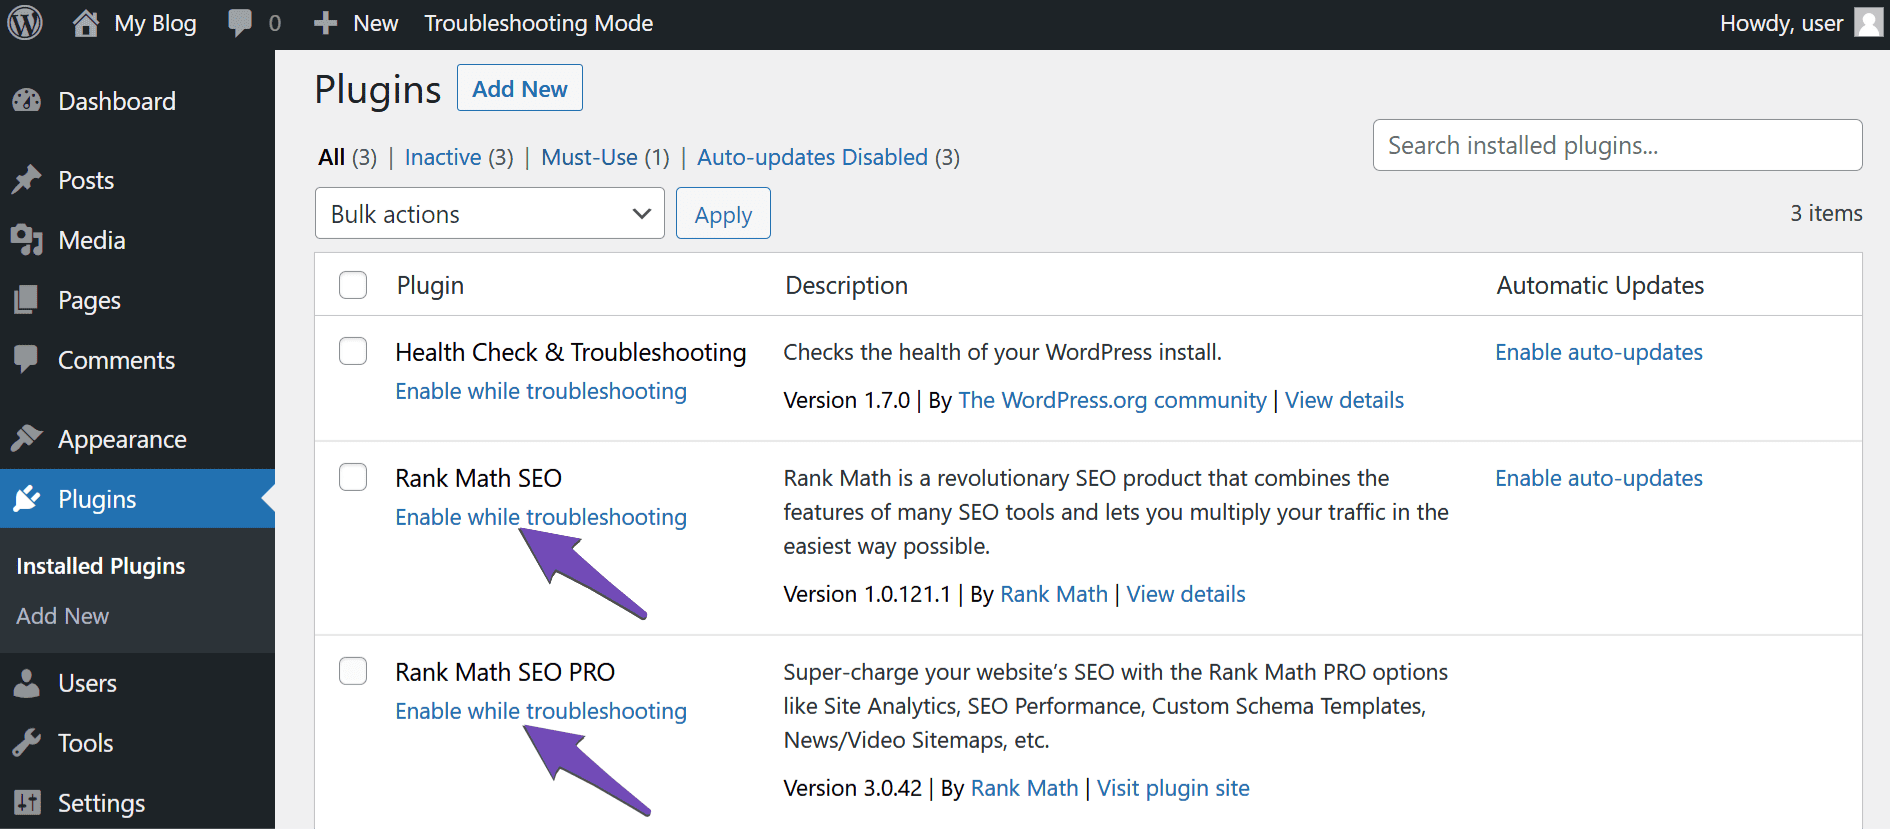Click the Health Check & Troubleshooting plugin name
This screenshot has width=1890, height=838.
[570, 352]
